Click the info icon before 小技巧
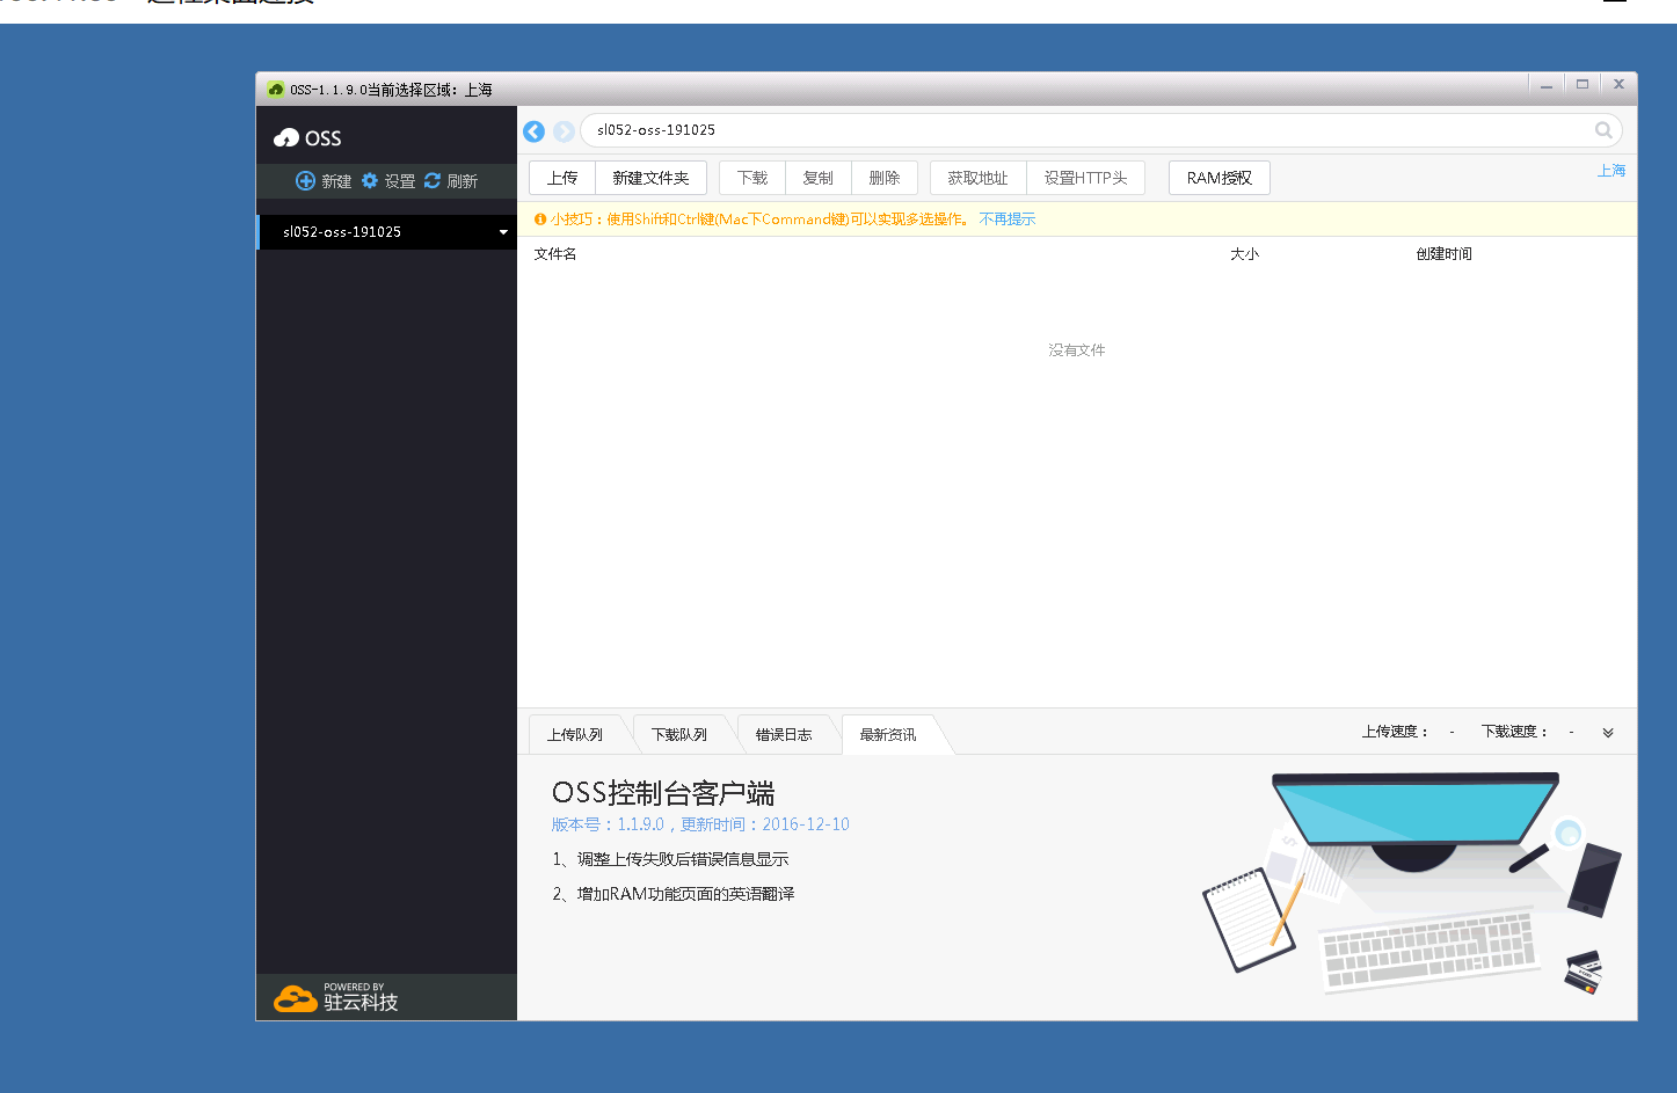1677x1093 pixels. click(x=540, y=219)
